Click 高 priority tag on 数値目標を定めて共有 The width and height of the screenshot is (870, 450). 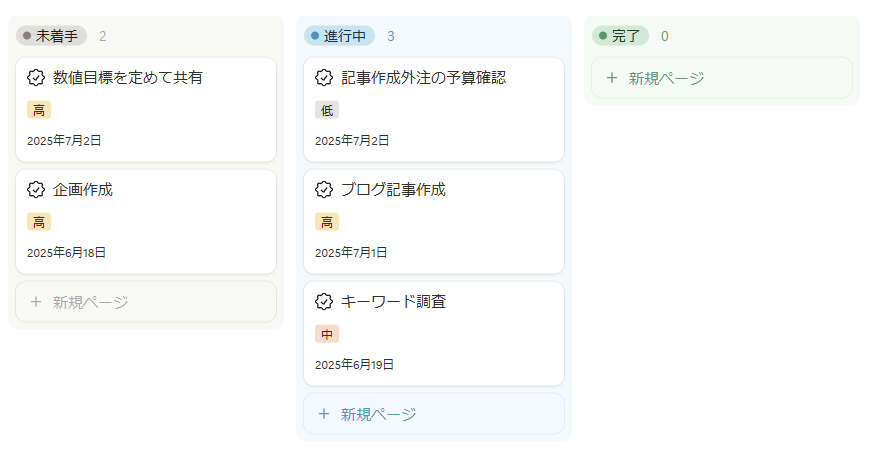point(39,110)
